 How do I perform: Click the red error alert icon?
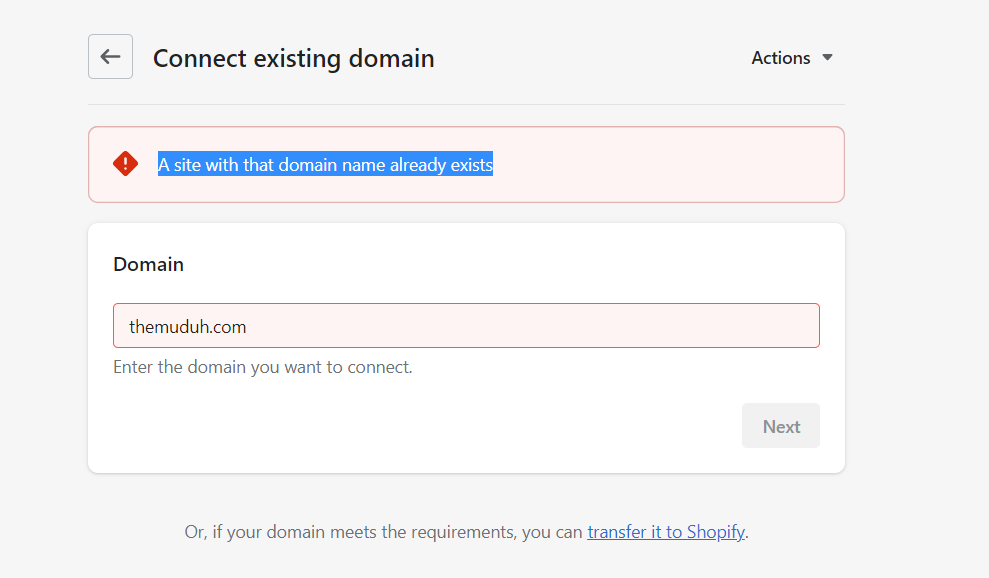coord(125,164)
